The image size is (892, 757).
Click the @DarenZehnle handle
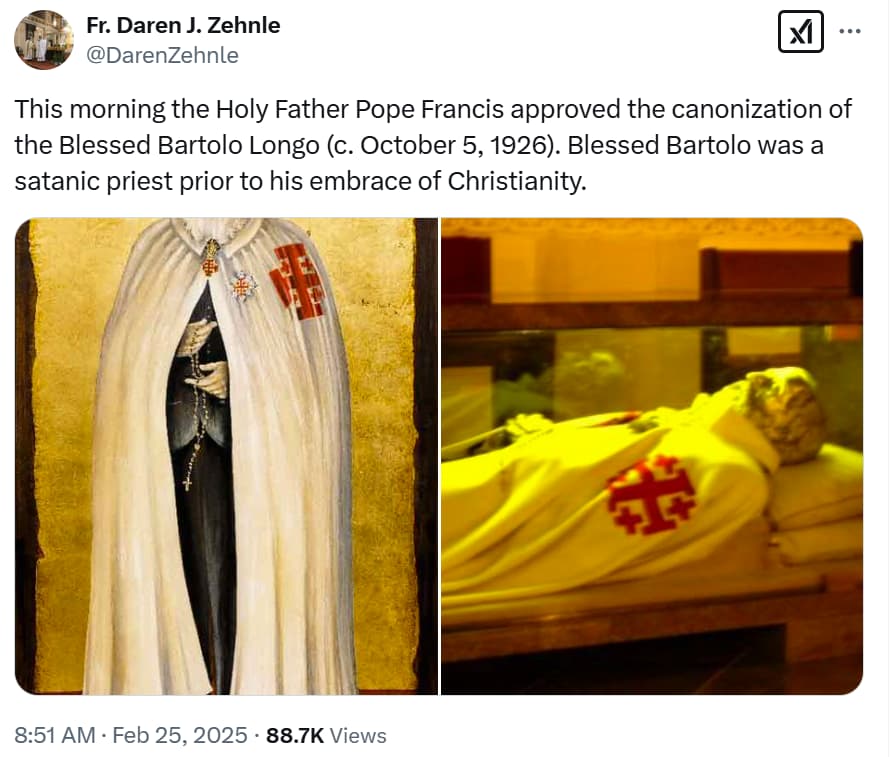pos(162,55)
